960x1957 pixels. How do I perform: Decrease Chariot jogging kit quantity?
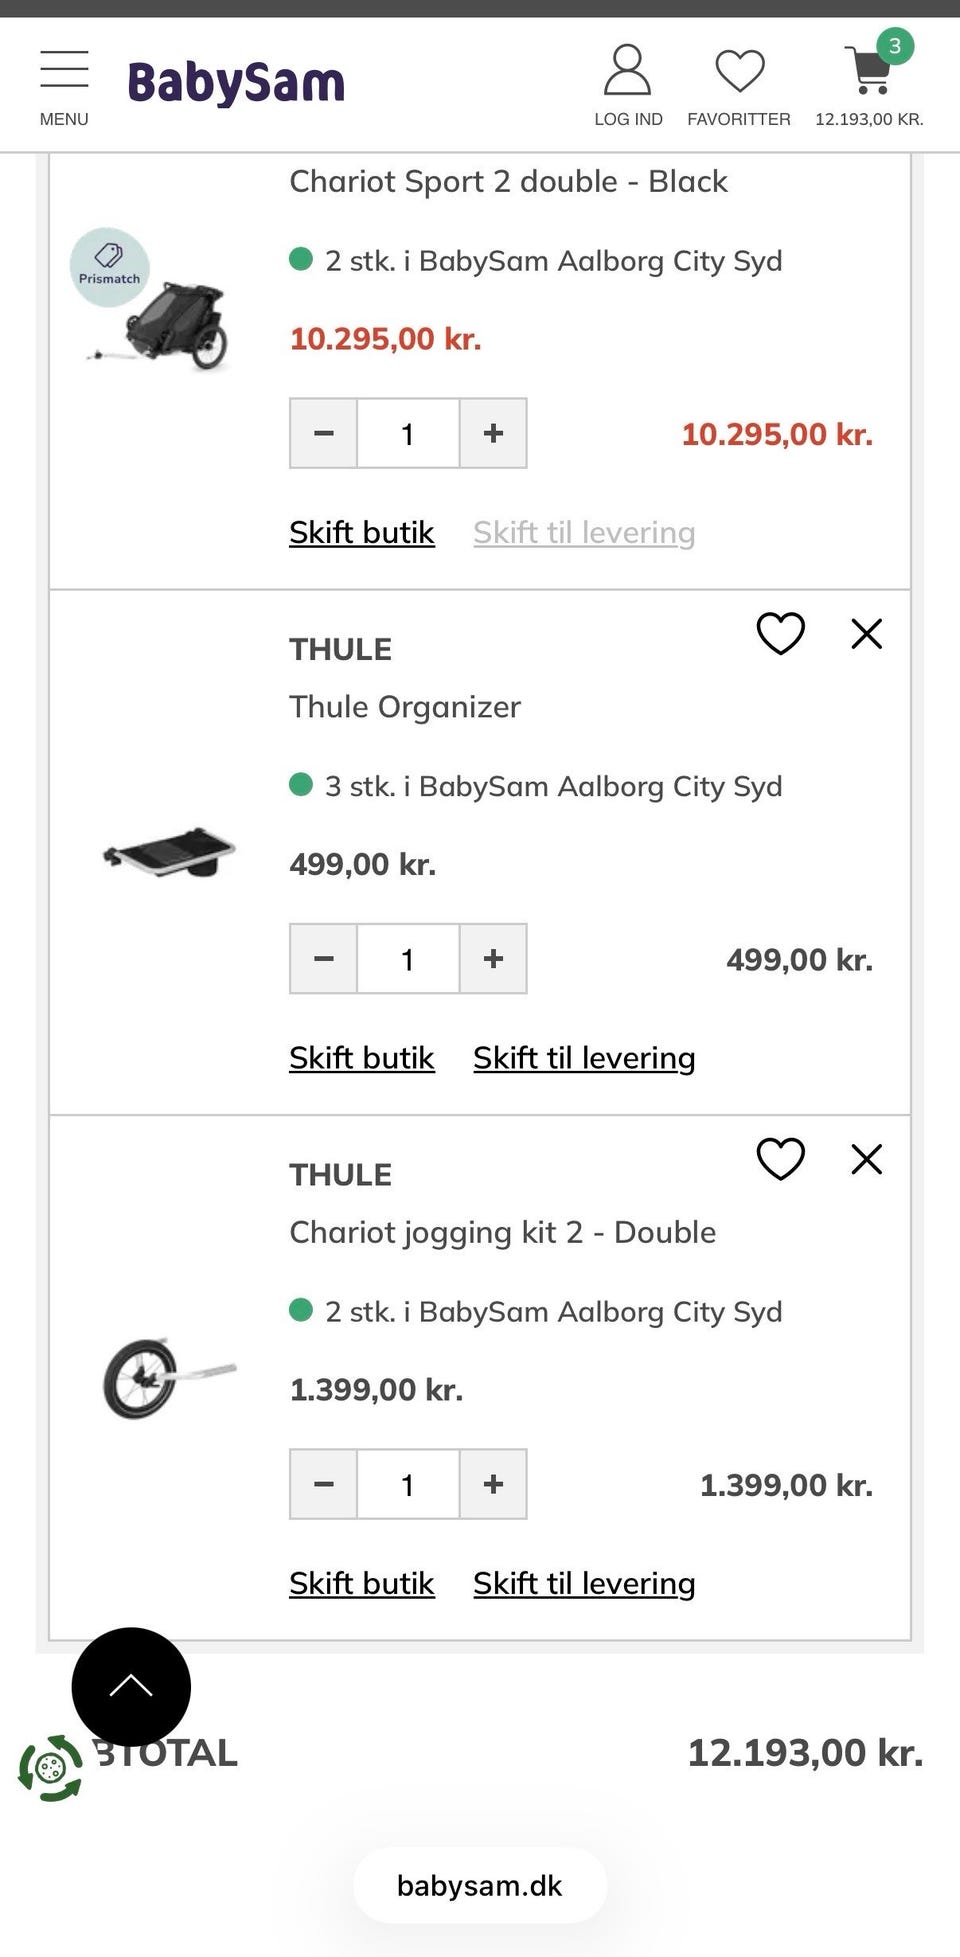323,1484
